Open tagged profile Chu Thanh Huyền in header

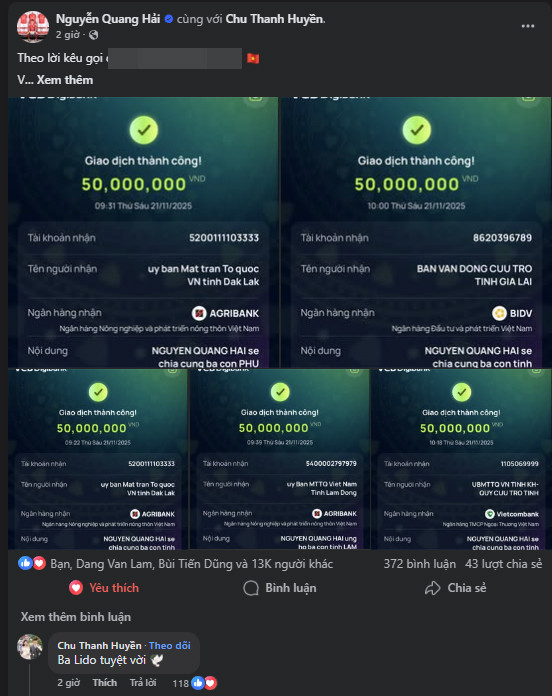275,19
